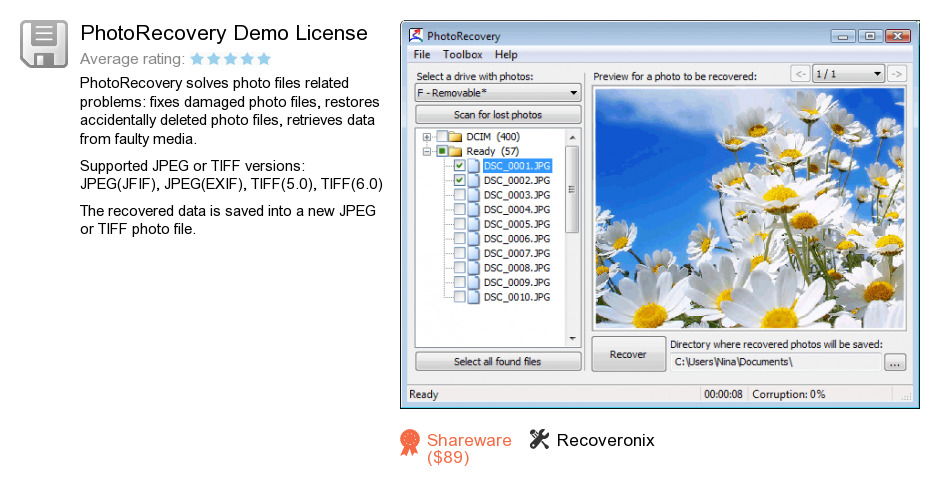Click the floppy disk software icon
Image resolution: width=940 pixels, height=493 pixels.
coord(44,44)
